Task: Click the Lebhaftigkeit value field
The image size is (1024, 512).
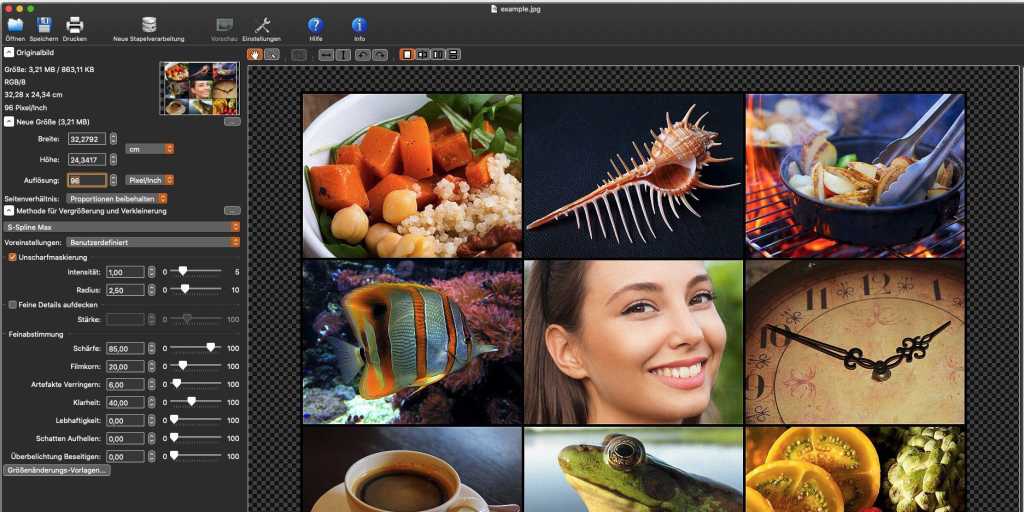Action: 125,421
